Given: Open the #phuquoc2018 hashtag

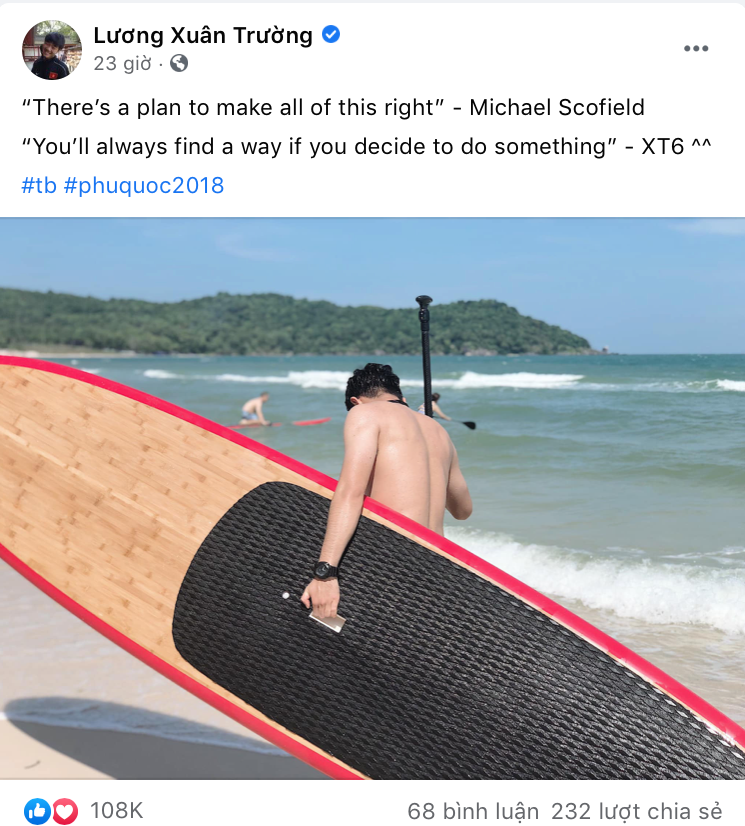Looking at the screenshot, I should pyautogui.click(x=144, y=185).
